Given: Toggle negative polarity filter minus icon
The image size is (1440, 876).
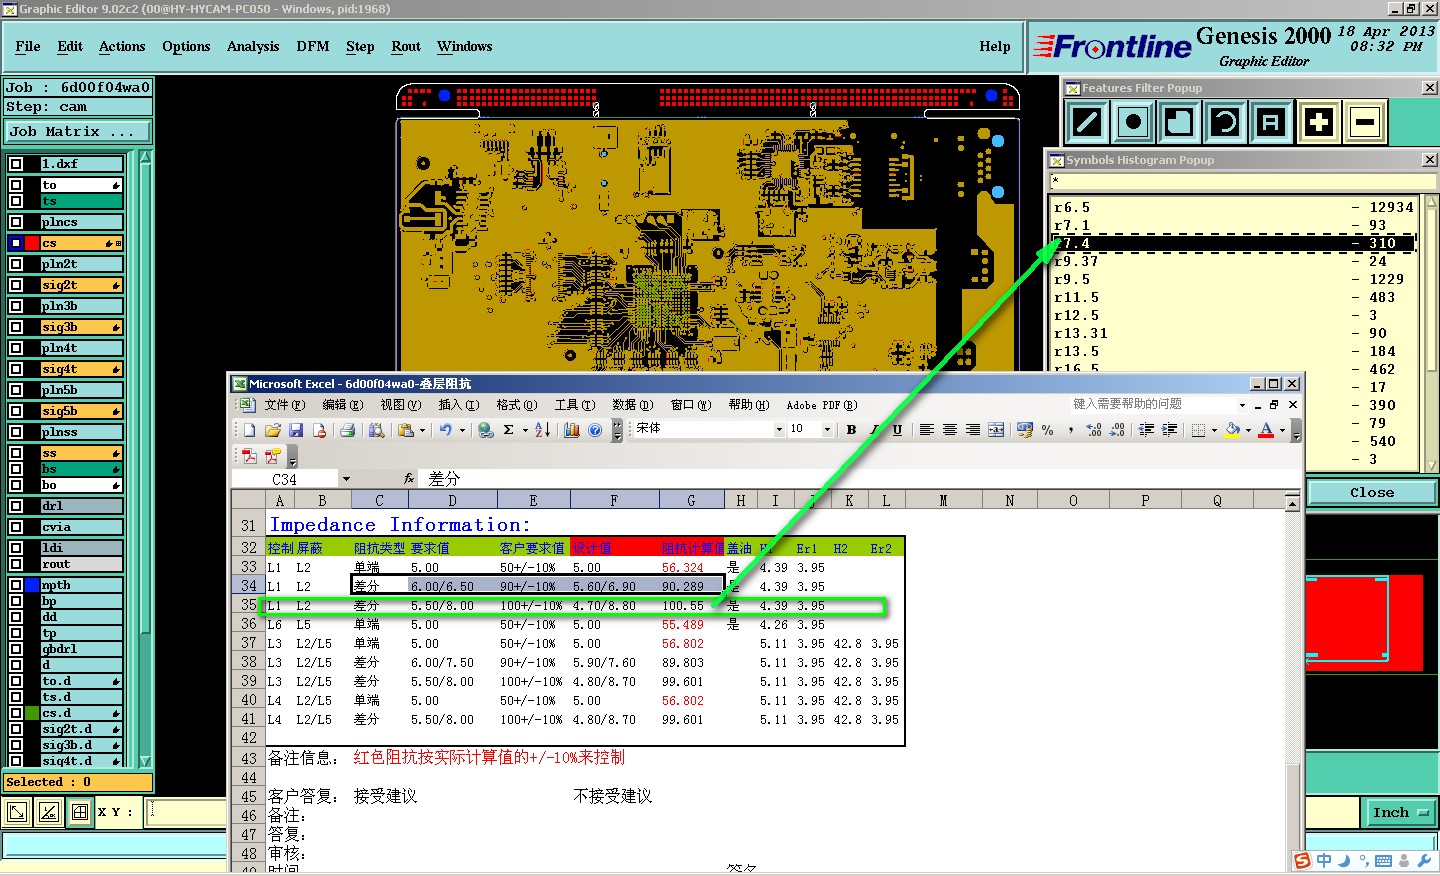Looking at the screenshot, I should 1364,123.
